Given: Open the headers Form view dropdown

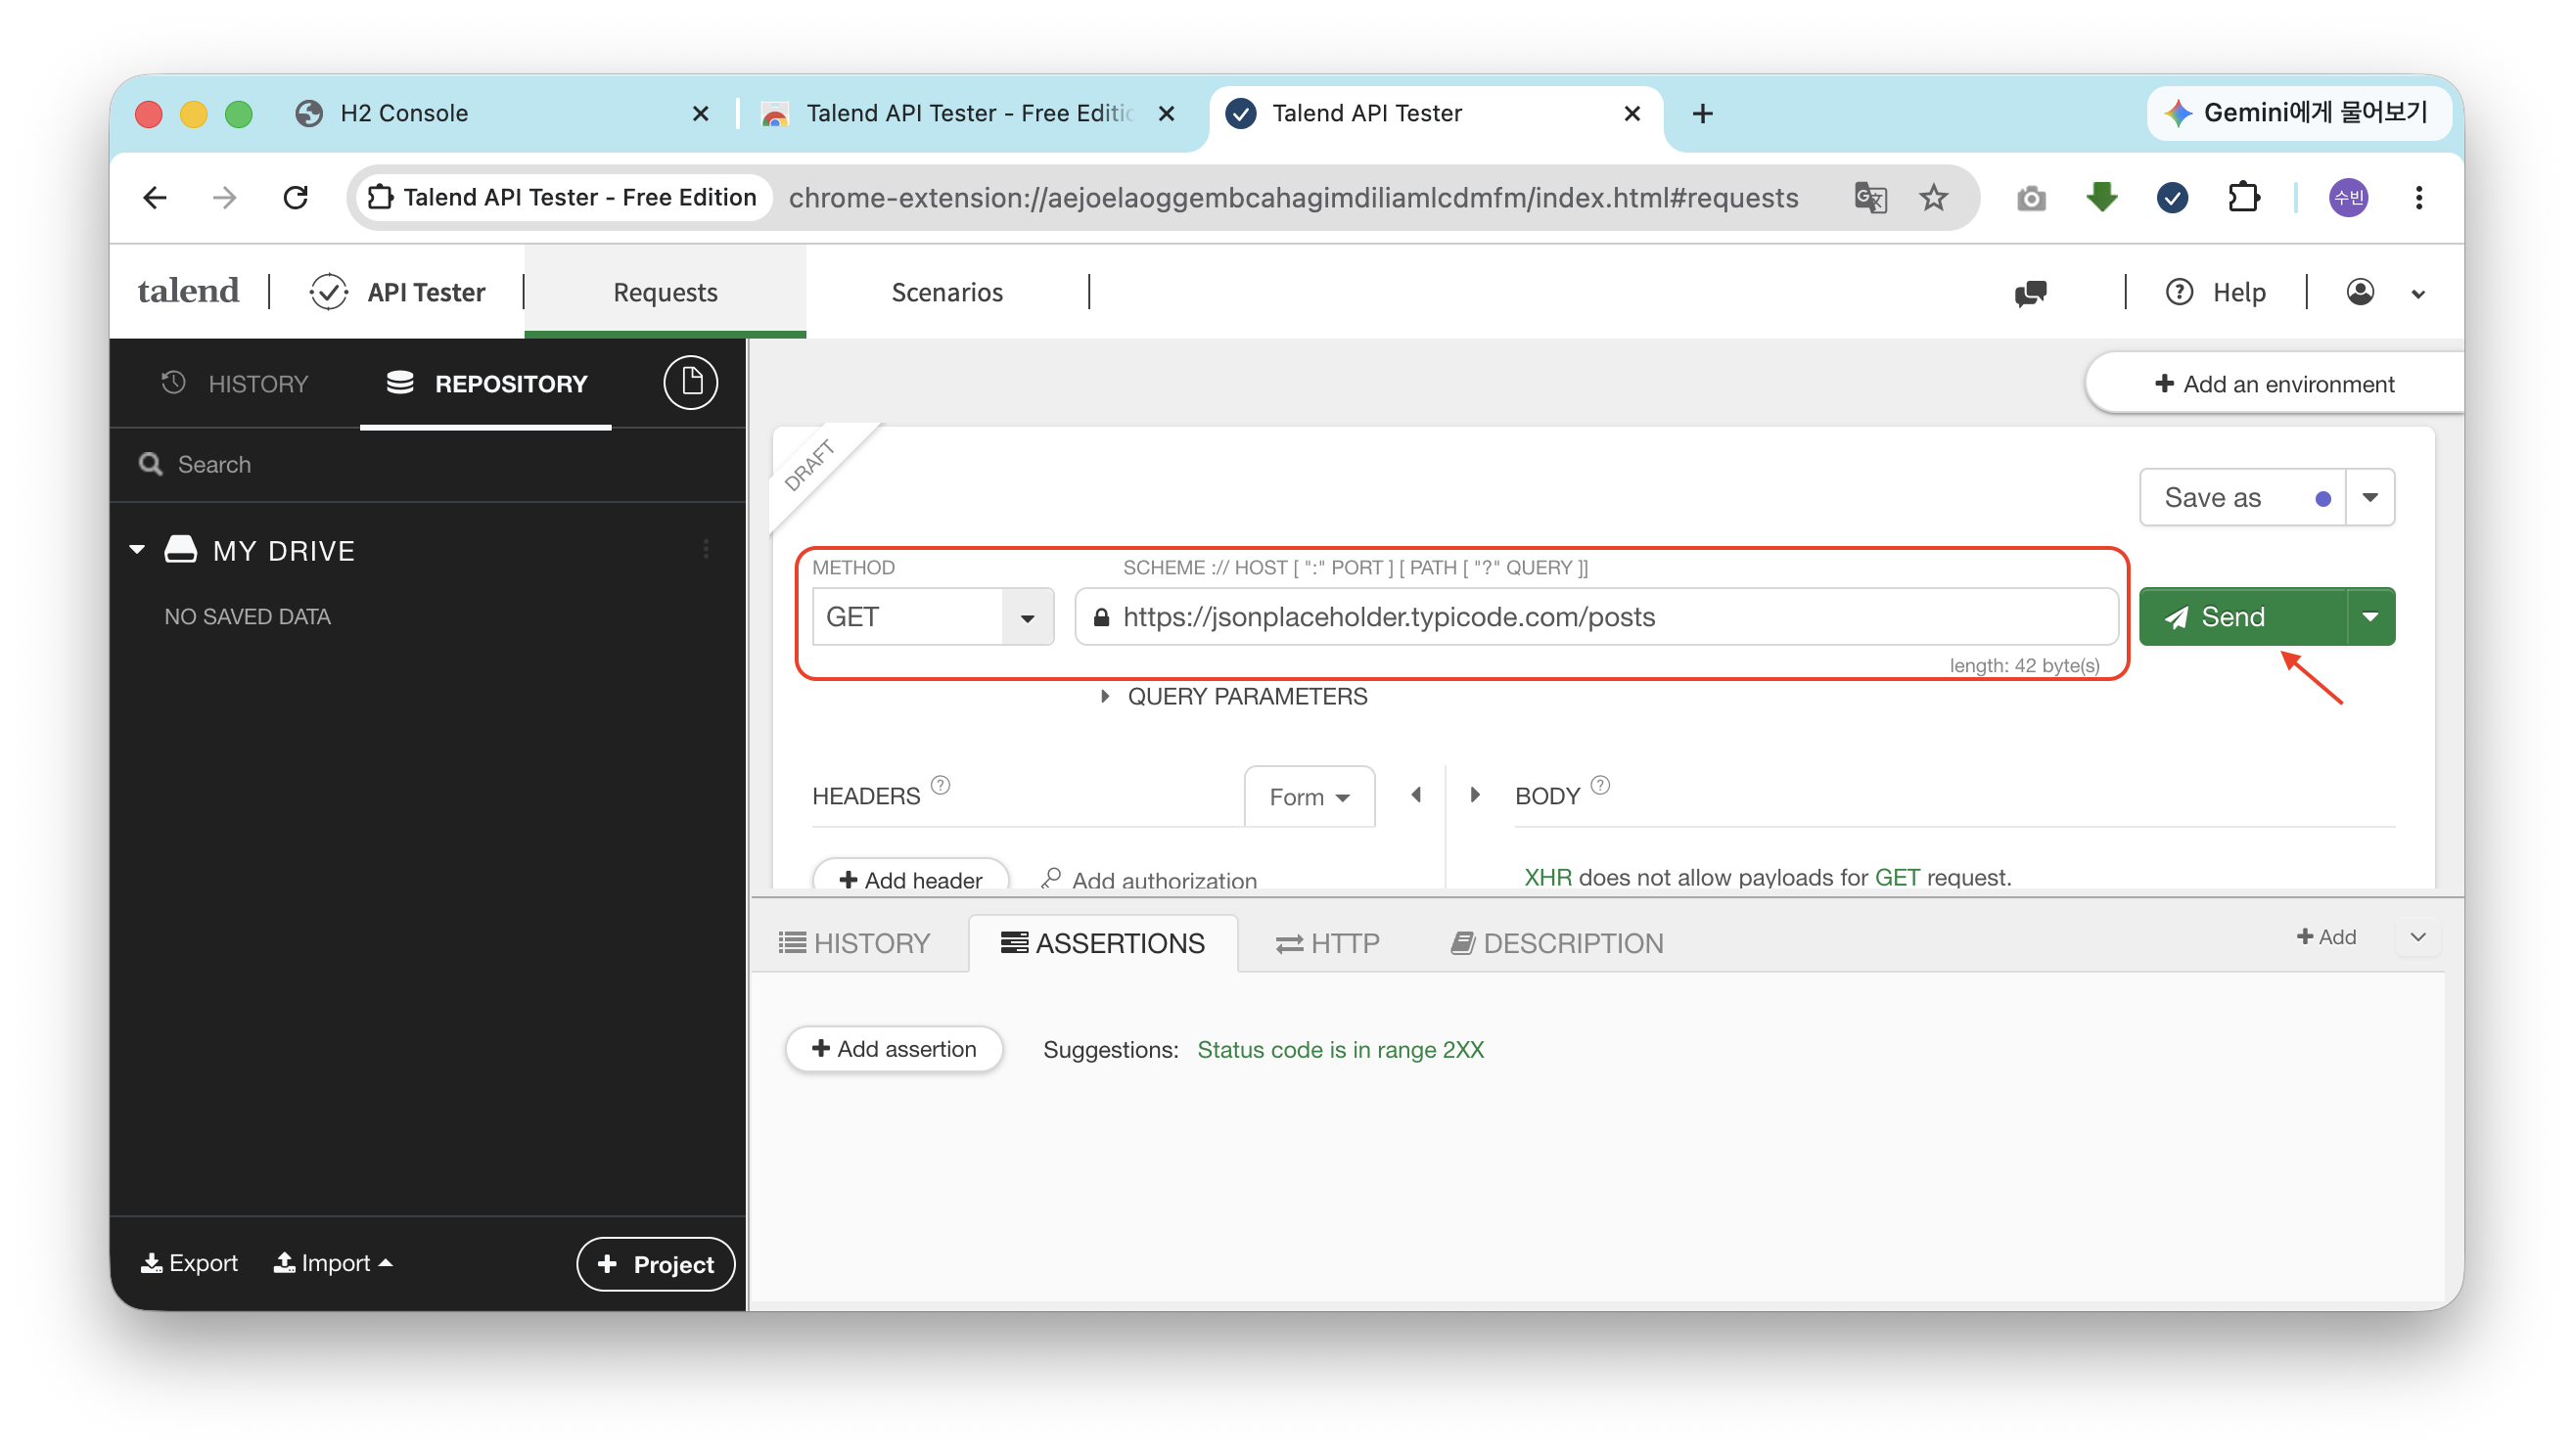Looking at the screenshot, I should point(1309,797).
